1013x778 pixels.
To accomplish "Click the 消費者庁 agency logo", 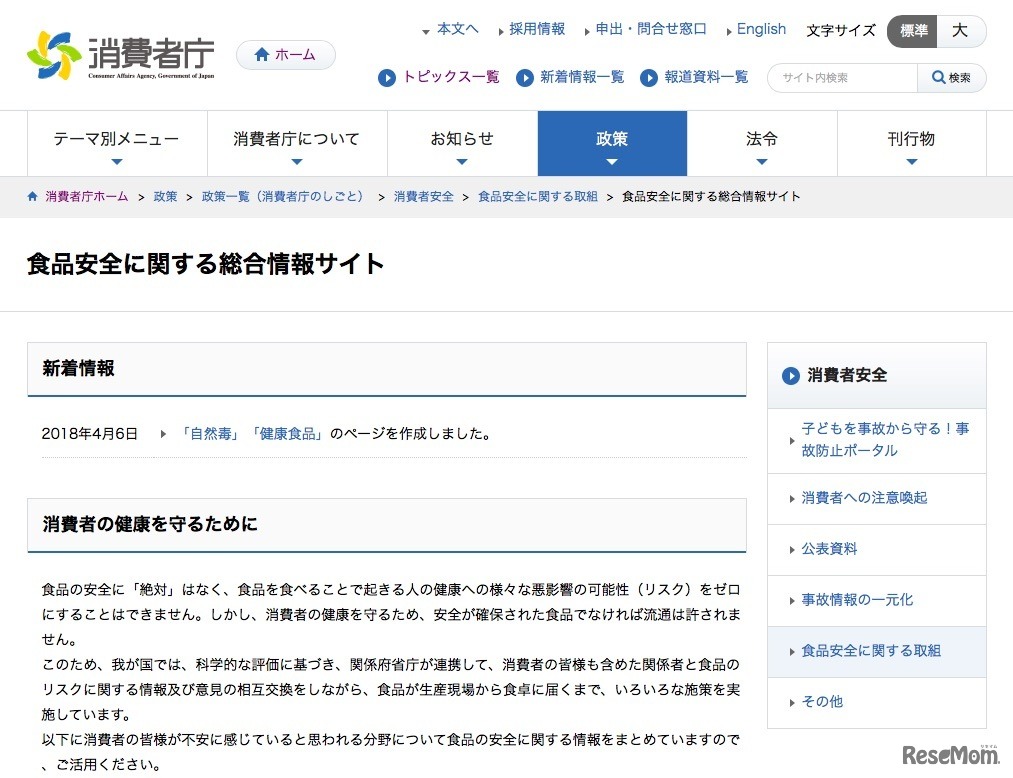I will pos(118,53).
